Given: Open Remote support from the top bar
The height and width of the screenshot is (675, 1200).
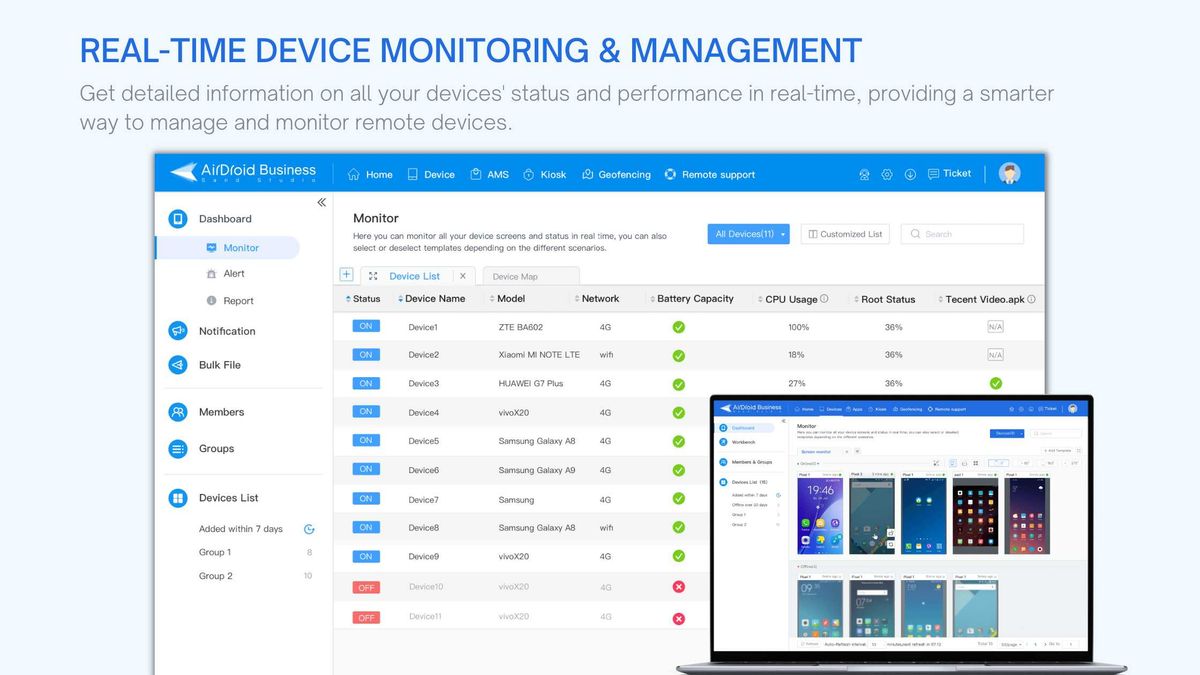Looking at the screenshot, I should click(710, 174).
